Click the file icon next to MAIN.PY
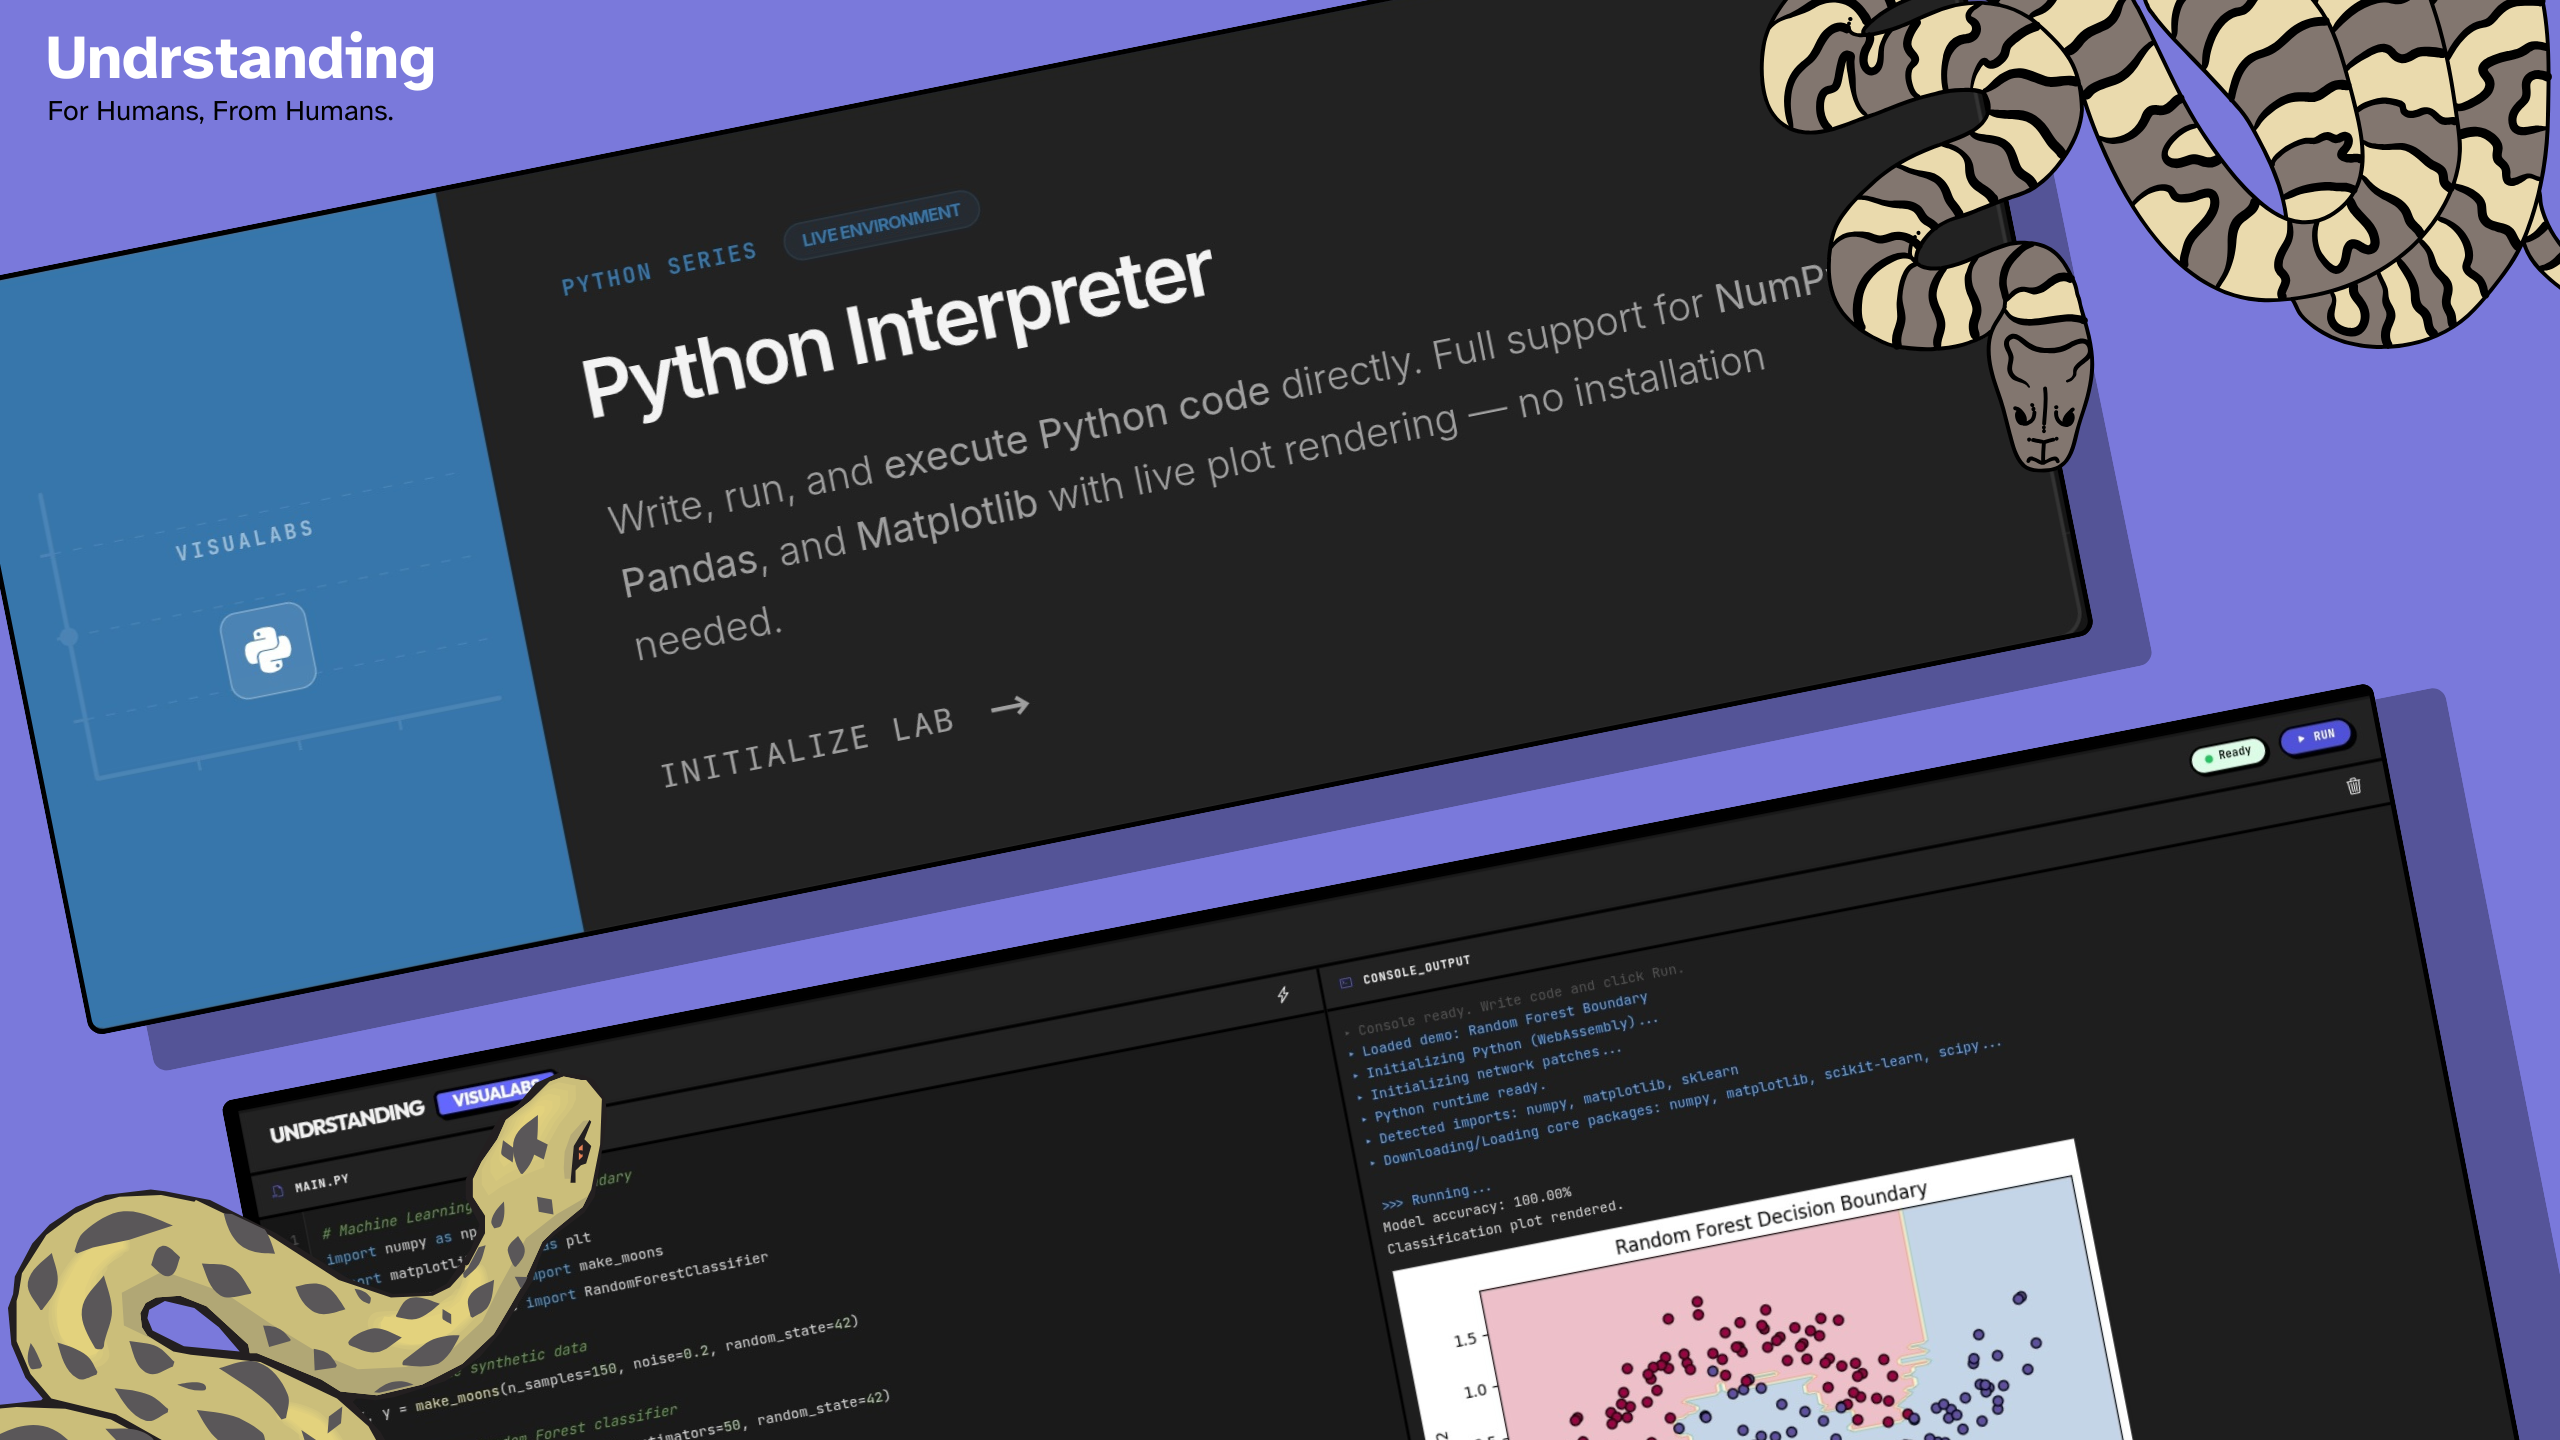 tap(278, 1191)
